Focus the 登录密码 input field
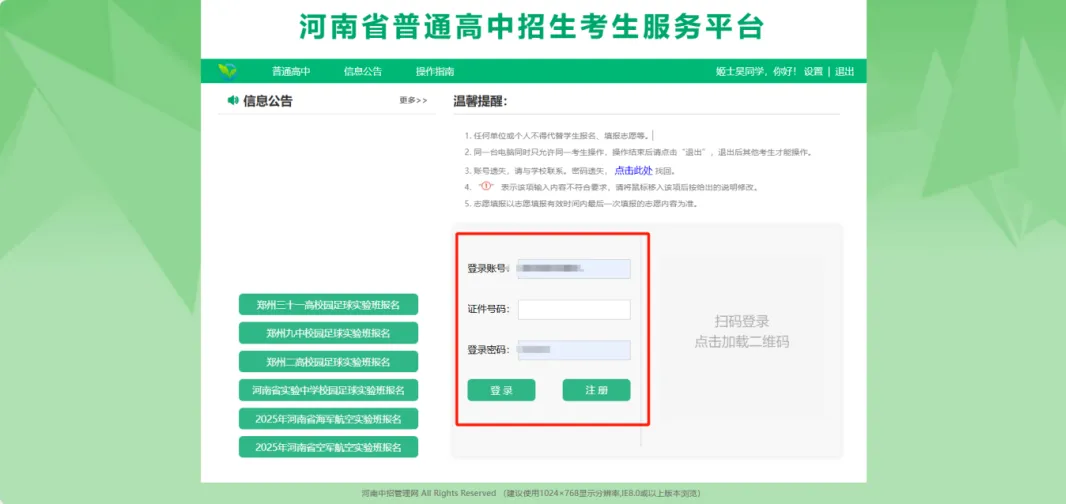 (574, 350)
